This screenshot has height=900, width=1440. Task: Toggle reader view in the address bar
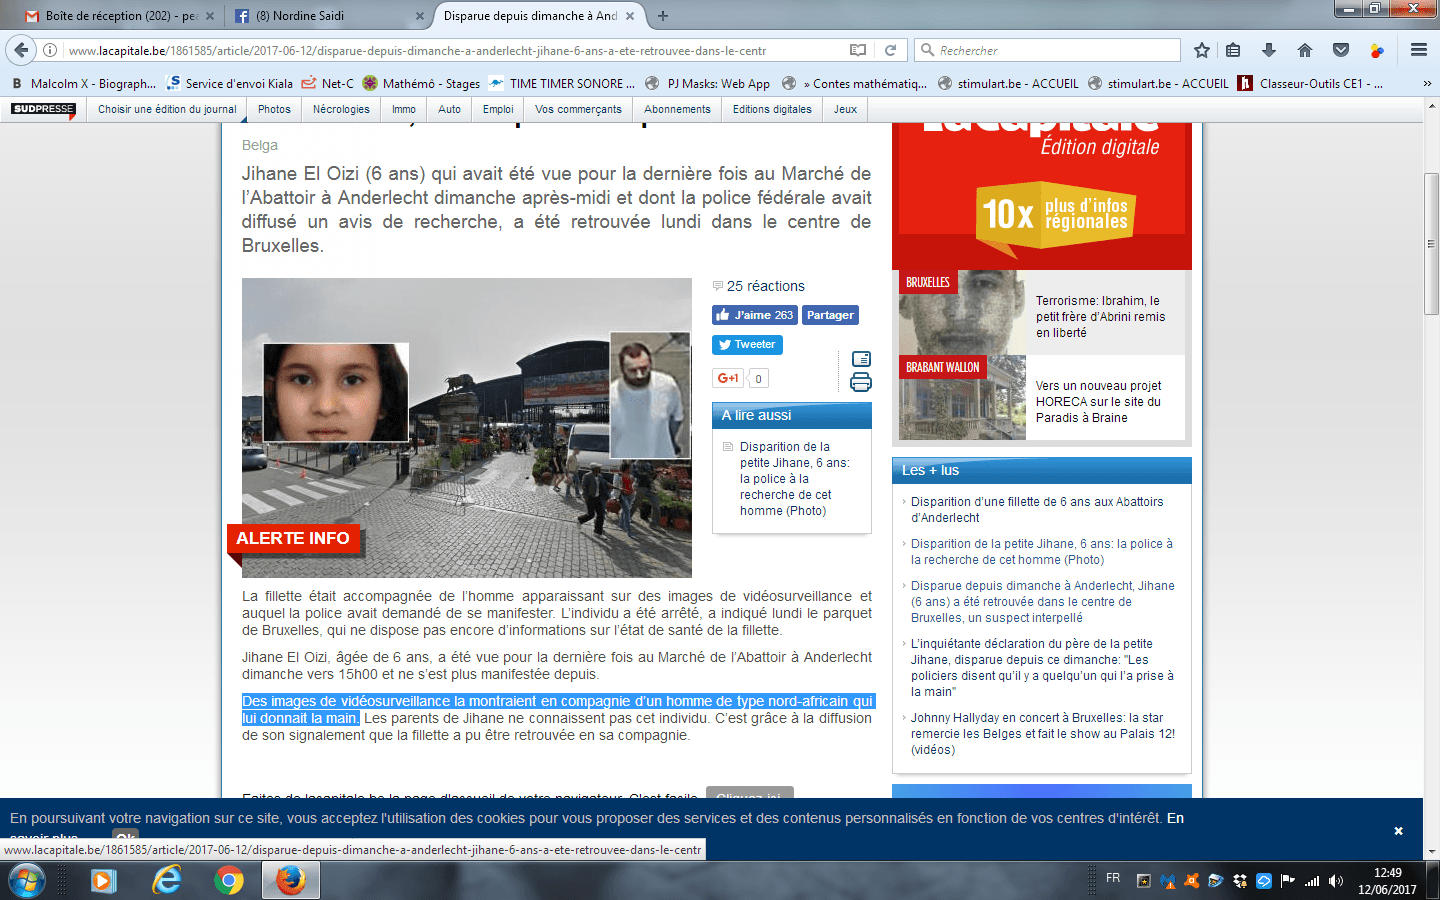(x=858, y=50)
